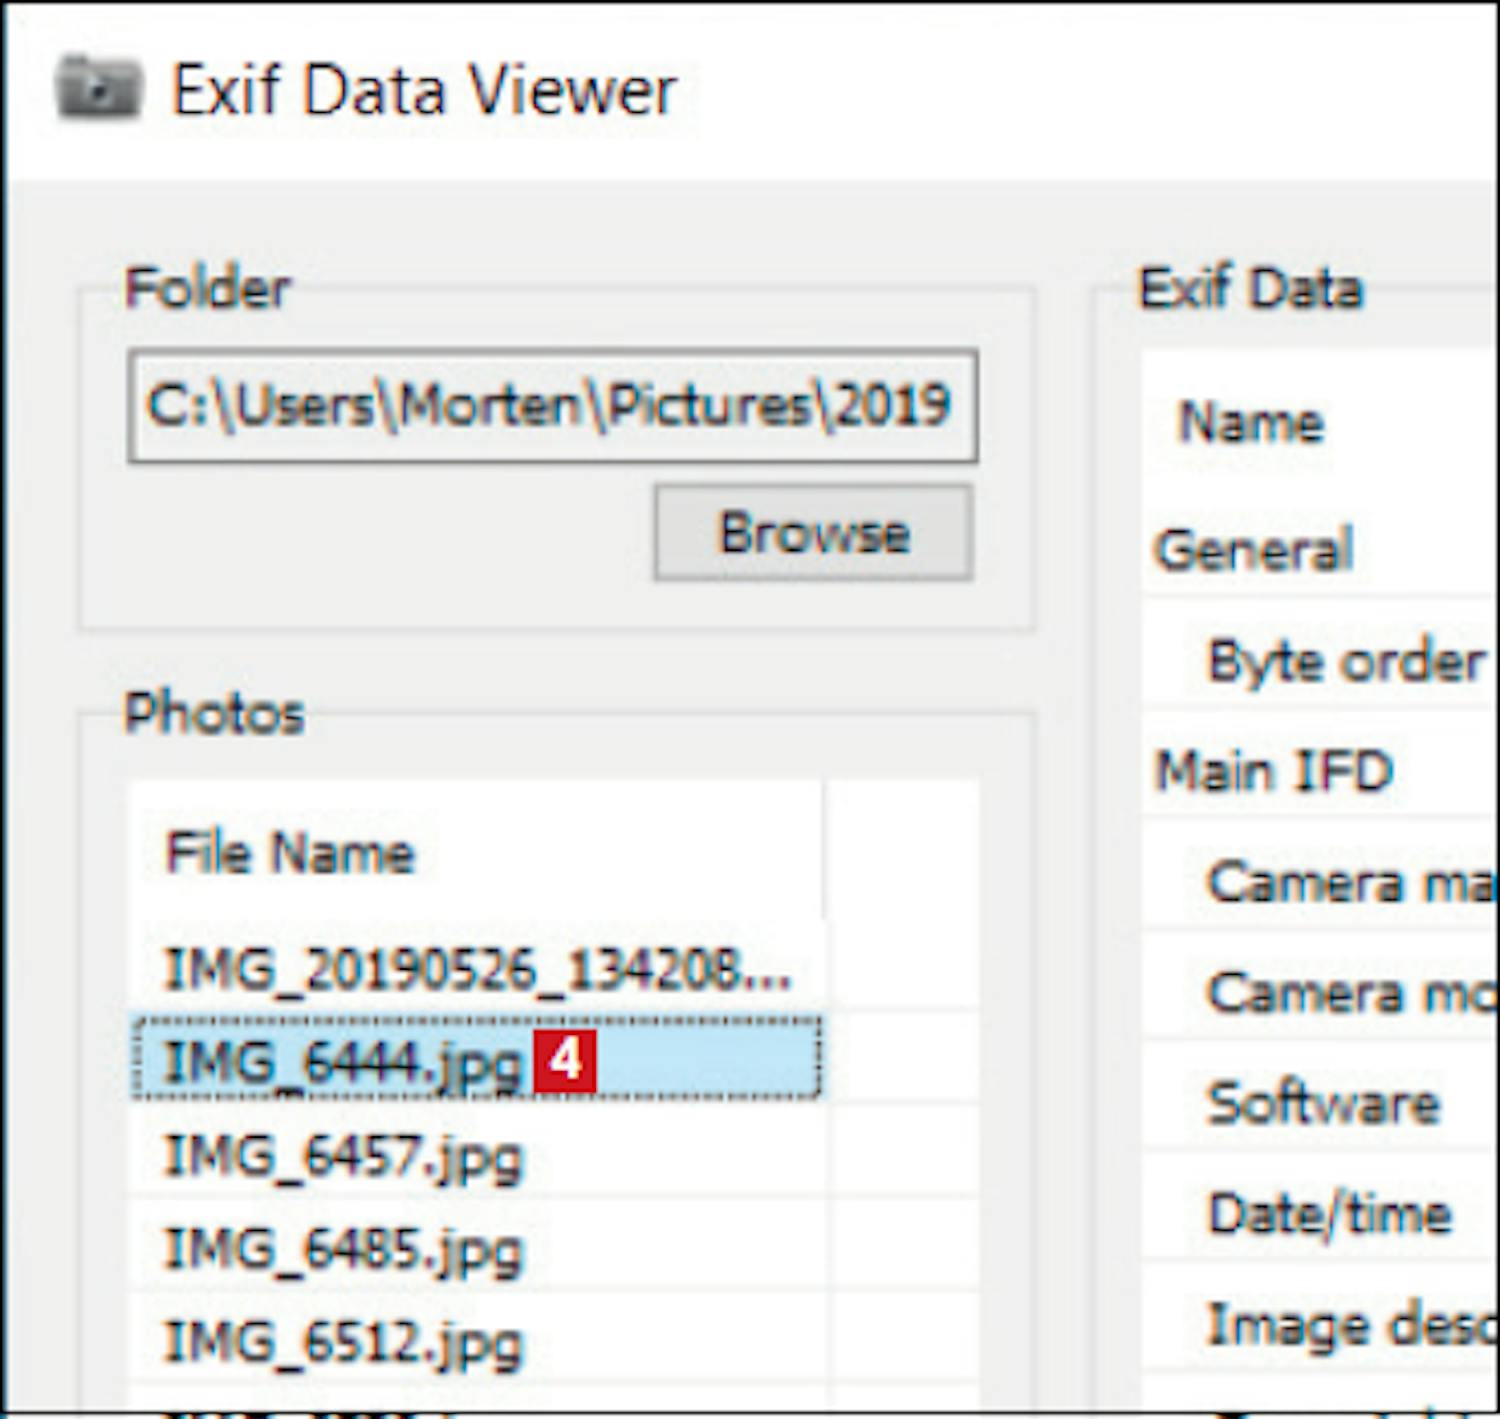Click the red number 4 marker badge

(565, 1060)
